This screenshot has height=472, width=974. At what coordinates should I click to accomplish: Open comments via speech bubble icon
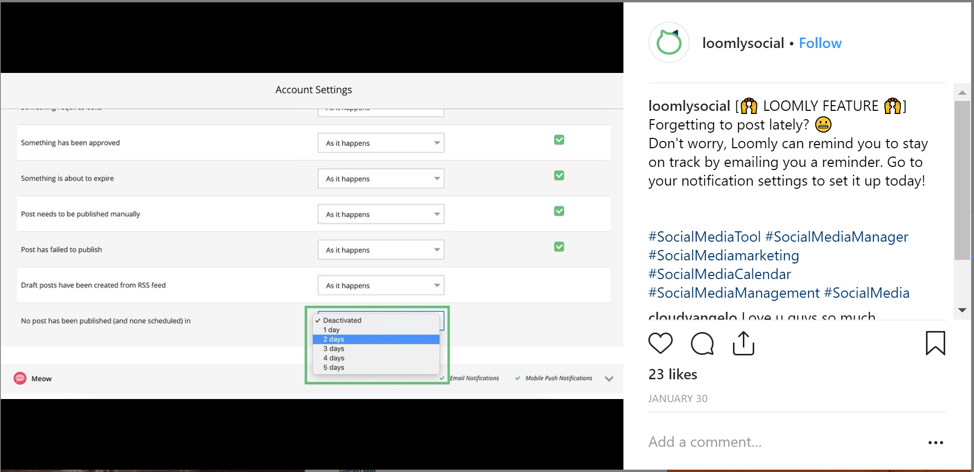[x=702, y=343]
